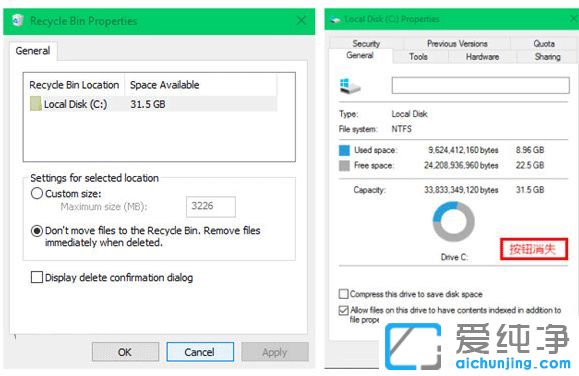Screen dimensions: 579x376
Task: Enable Display delete confirmation dialog checkbox
Action: pos(37,277)
